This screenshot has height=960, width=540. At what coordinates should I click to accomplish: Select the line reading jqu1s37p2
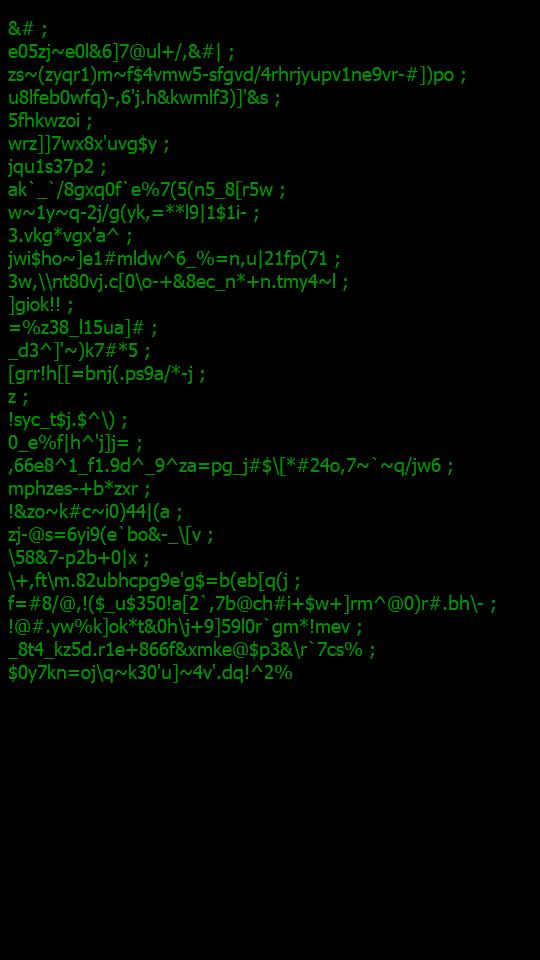click(58, 167)
